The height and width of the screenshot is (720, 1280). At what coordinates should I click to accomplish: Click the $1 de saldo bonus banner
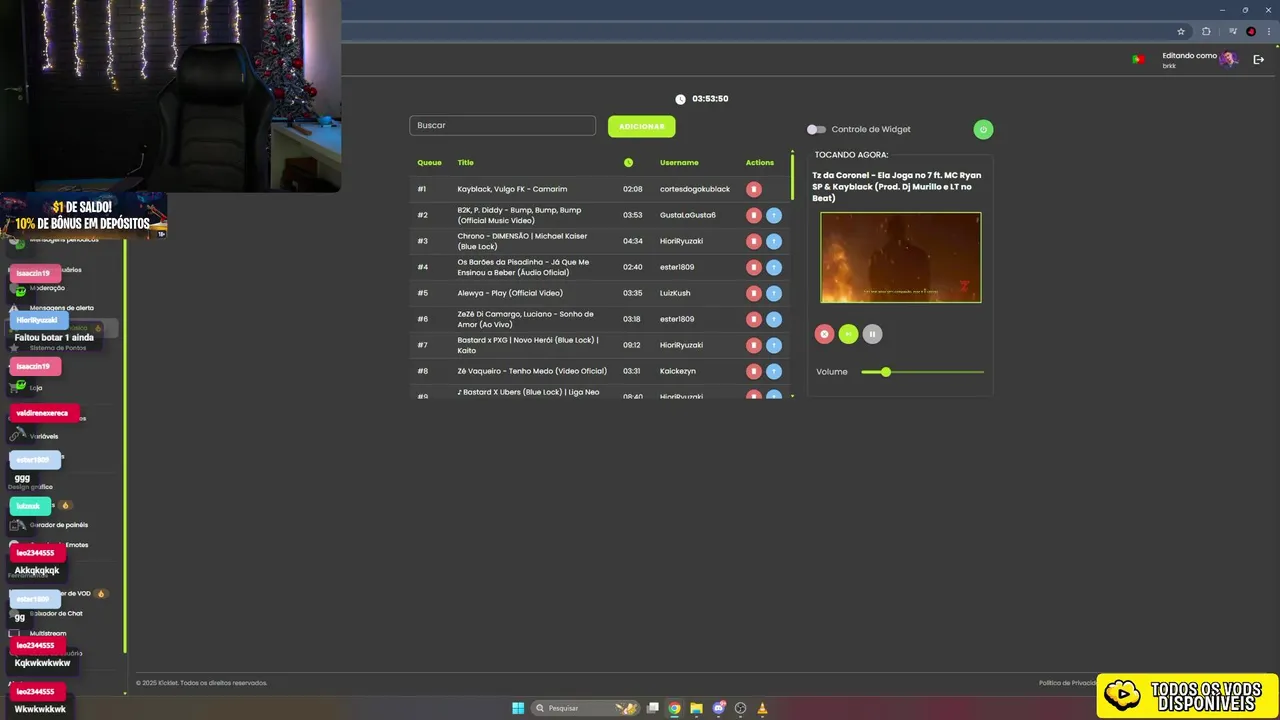[x=83, y=215]
